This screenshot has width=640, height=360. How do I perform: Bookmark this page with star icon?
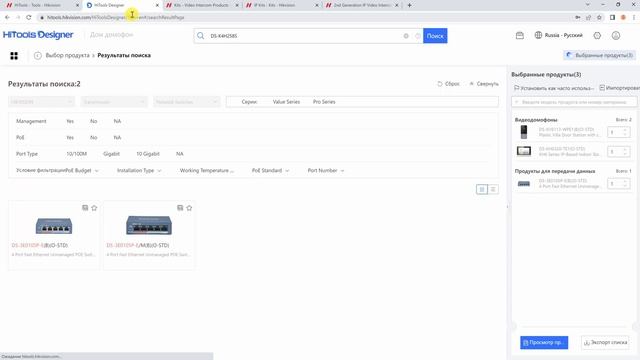(x=599, y=18)
